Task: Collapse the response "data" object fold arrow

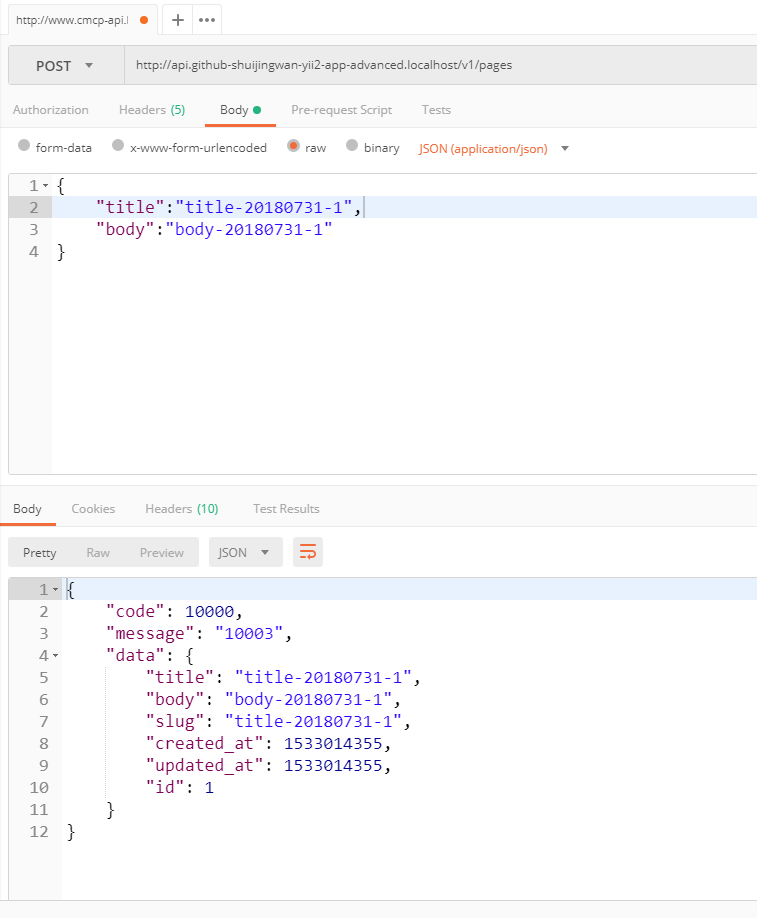Action: pyautogui.click(x=54, y=656)
